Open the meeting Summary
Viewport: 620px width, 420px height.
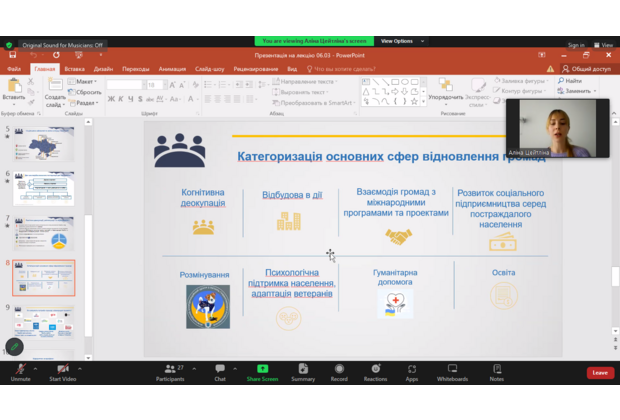tap(303, 370)
